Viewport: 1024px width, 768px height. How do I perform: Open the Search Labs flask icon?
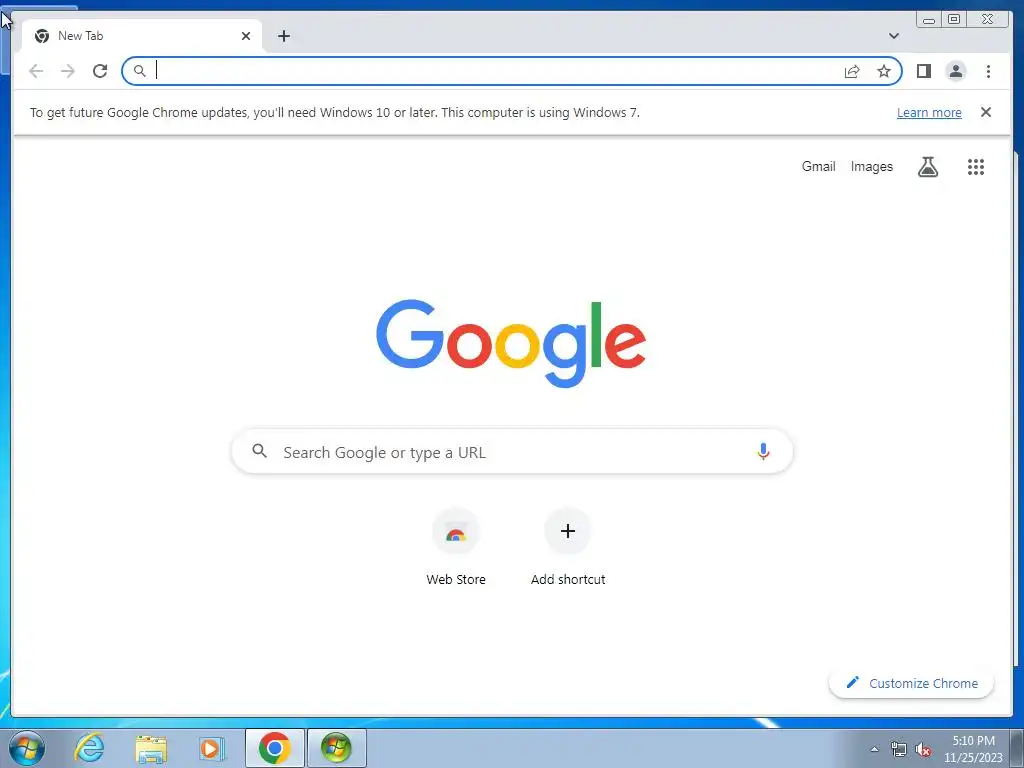click(927, 167)
